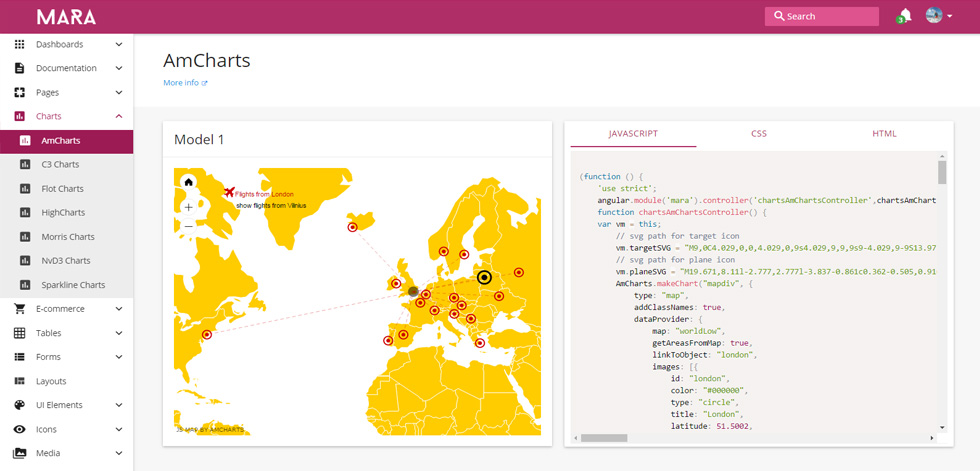
Task: Click the Lisbon target marker
Action: point(388,341)
